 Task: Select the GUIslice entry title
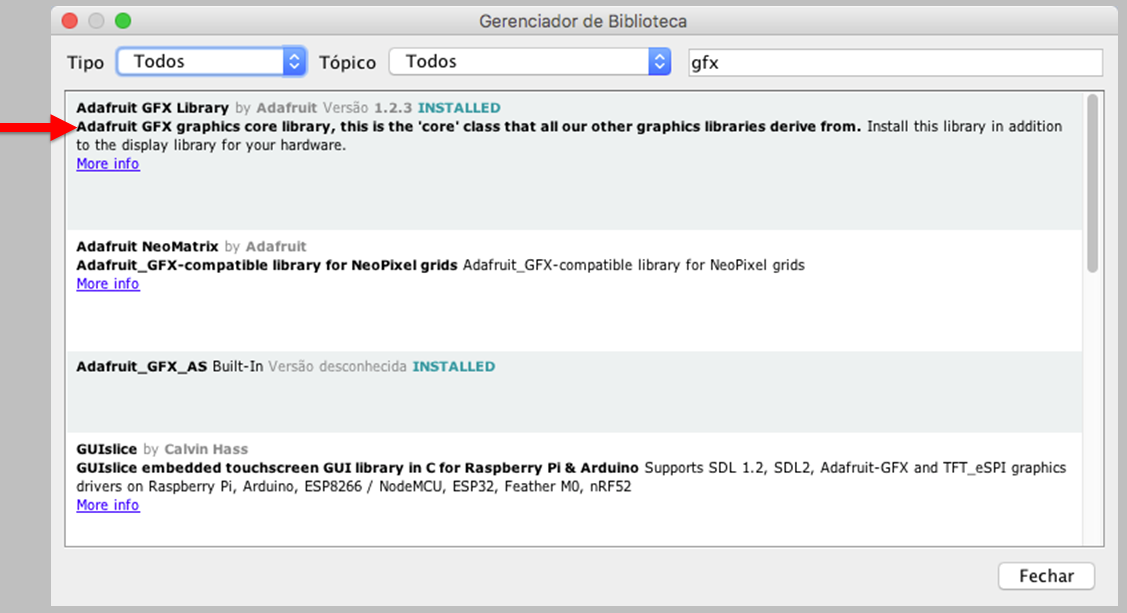[106, 449]
